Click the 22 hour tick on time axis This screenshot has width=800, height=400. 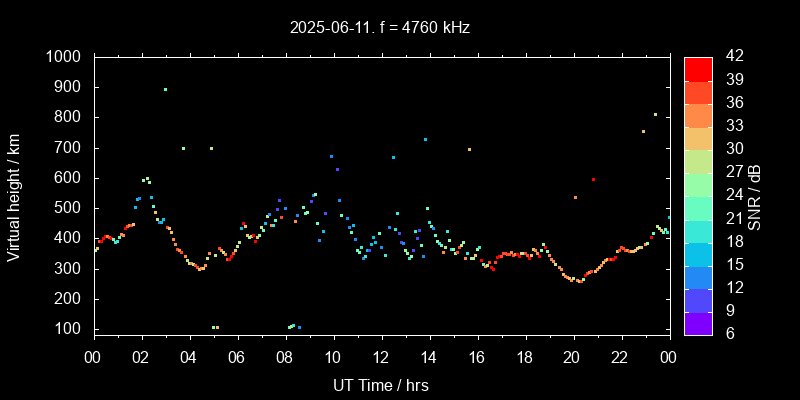pyautogui.click(x=620, y=357)
